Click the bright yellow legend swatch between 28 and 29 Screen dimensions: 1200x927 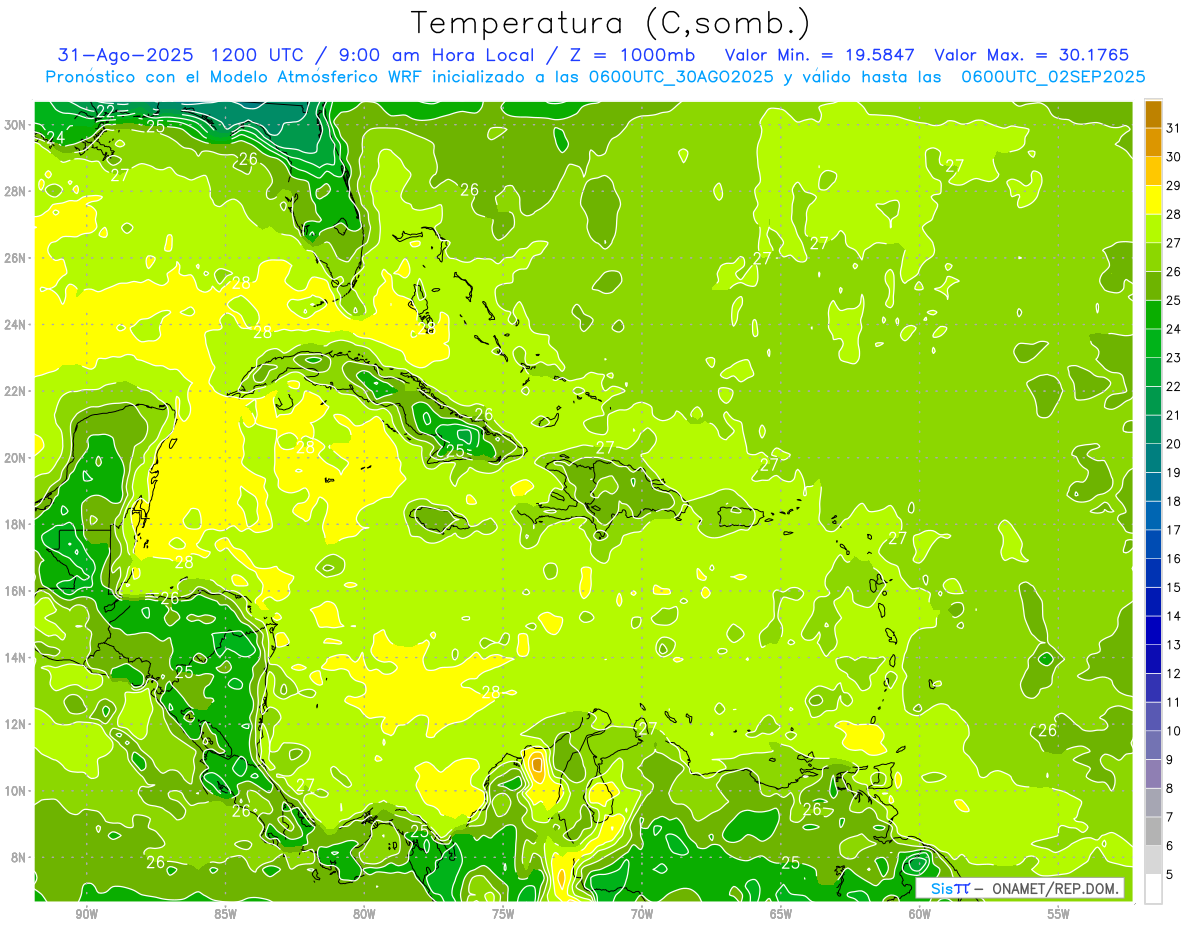pos(1153,200)
